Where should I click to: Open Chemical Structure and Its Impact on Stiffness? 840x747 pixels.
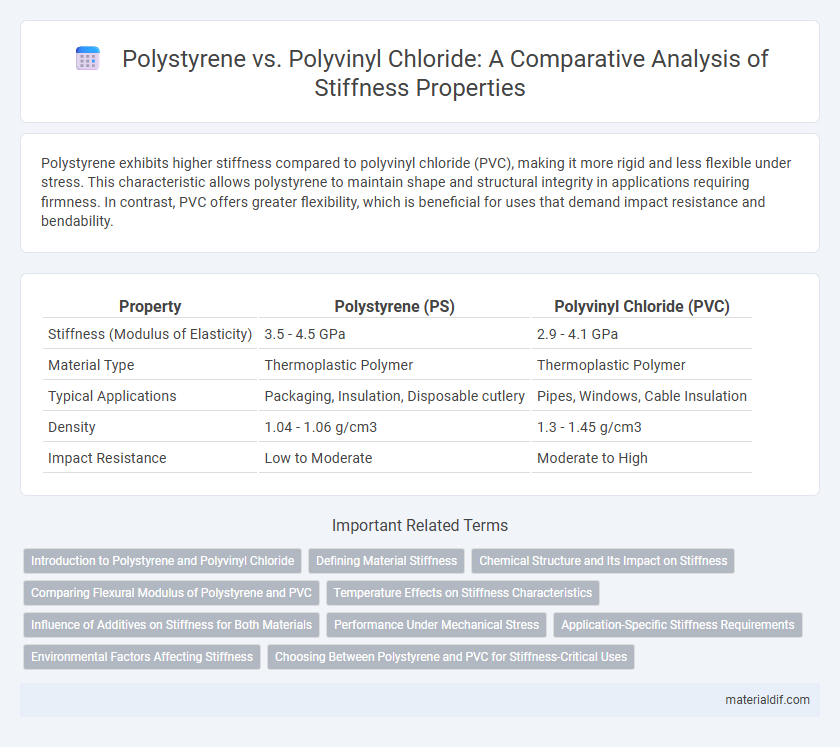[x=603, y=561]
